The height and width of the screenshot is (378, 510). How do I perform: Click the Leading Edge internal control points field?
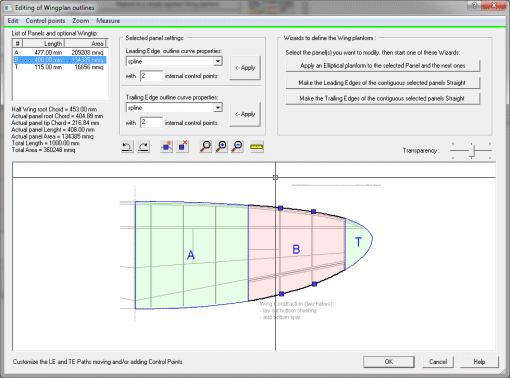[x=151, y=76]
